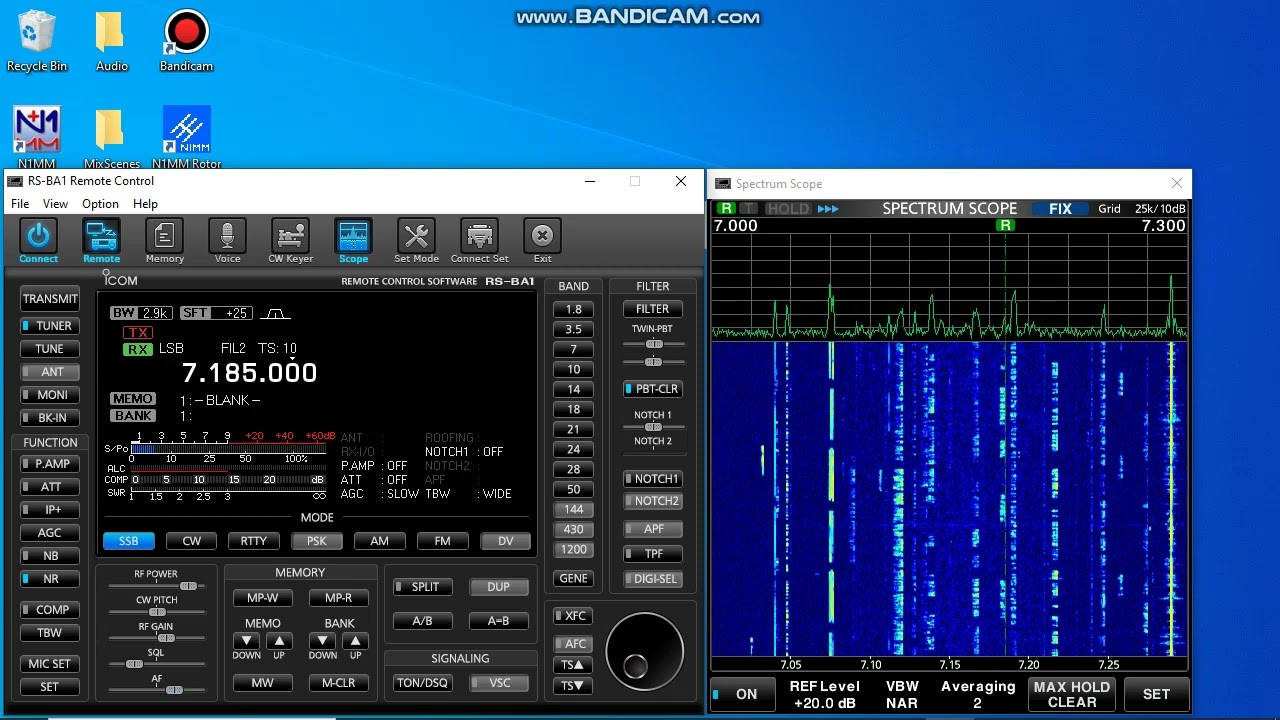Select RTTY mode

[x=254, y=541]
